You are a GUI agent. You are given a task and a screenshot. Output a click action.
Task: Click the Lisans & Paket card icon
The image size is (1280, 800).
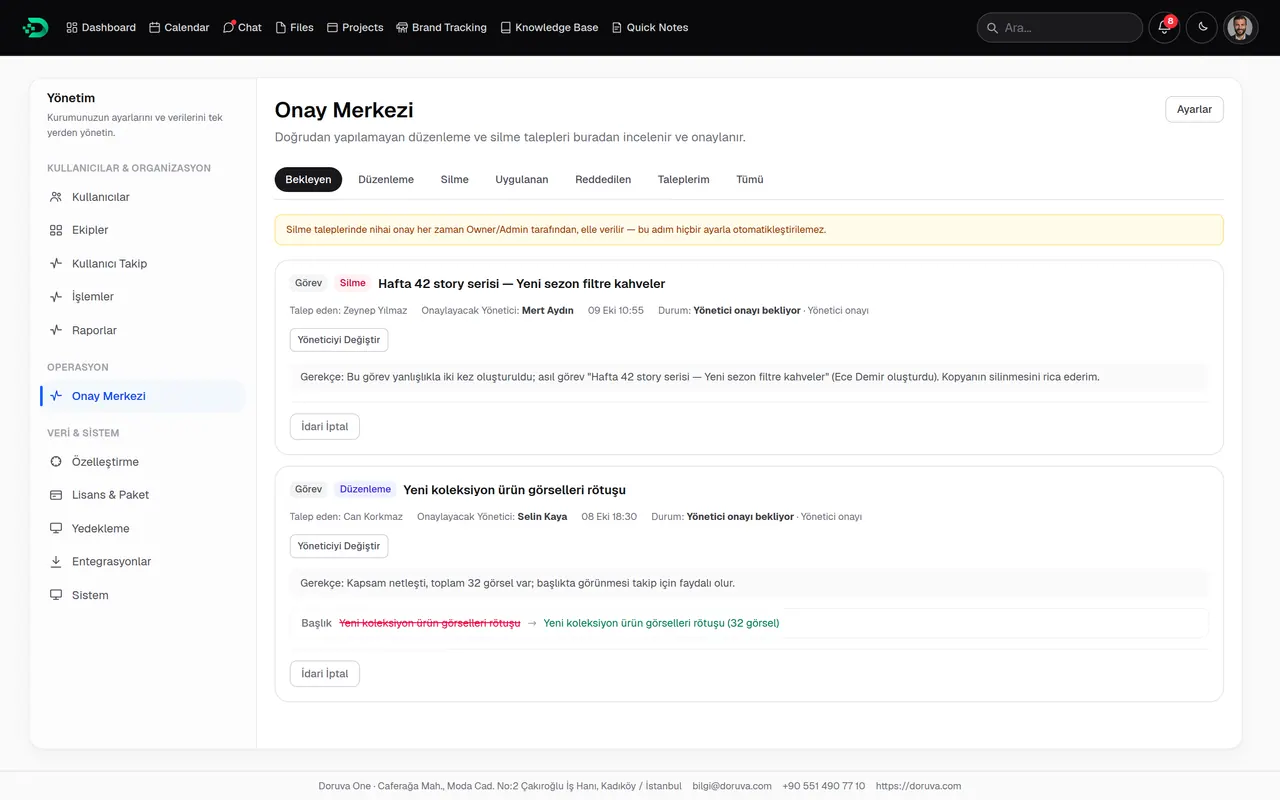[x=56, y=495]
